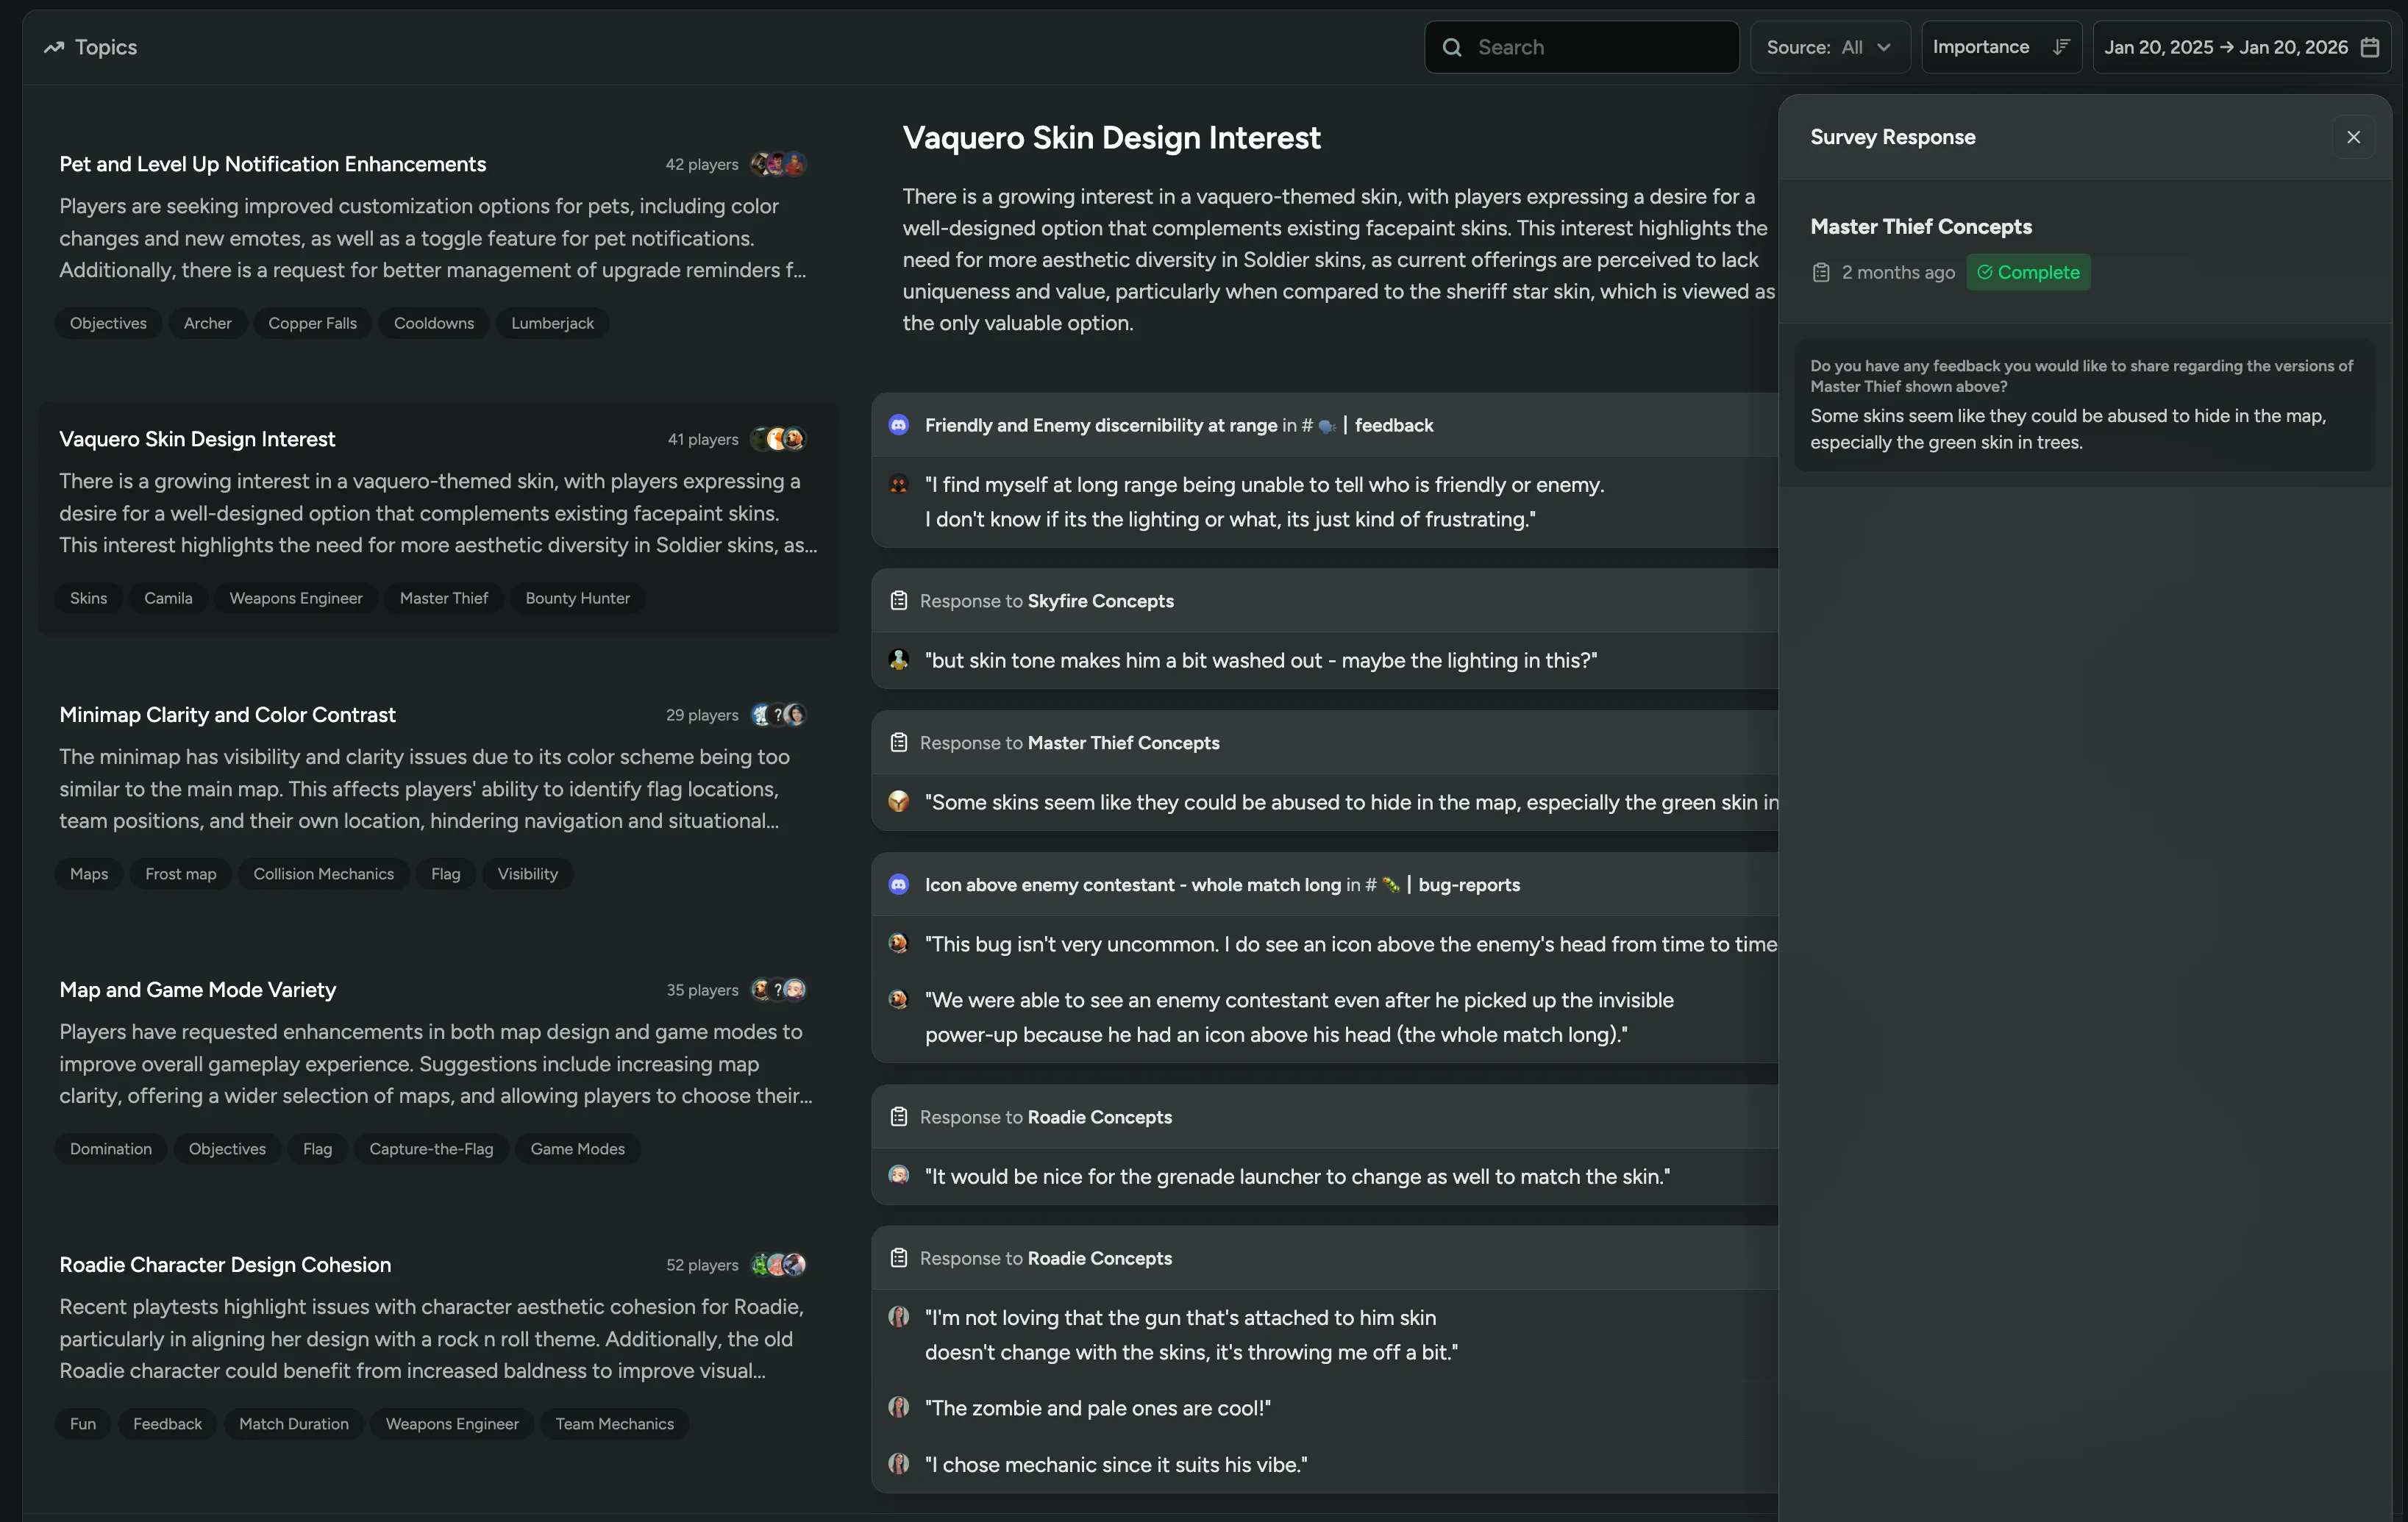The height and width of the screenshot is (1522, 2408).
Task: Click the search magnifier icon
Action: (1452, 47)
